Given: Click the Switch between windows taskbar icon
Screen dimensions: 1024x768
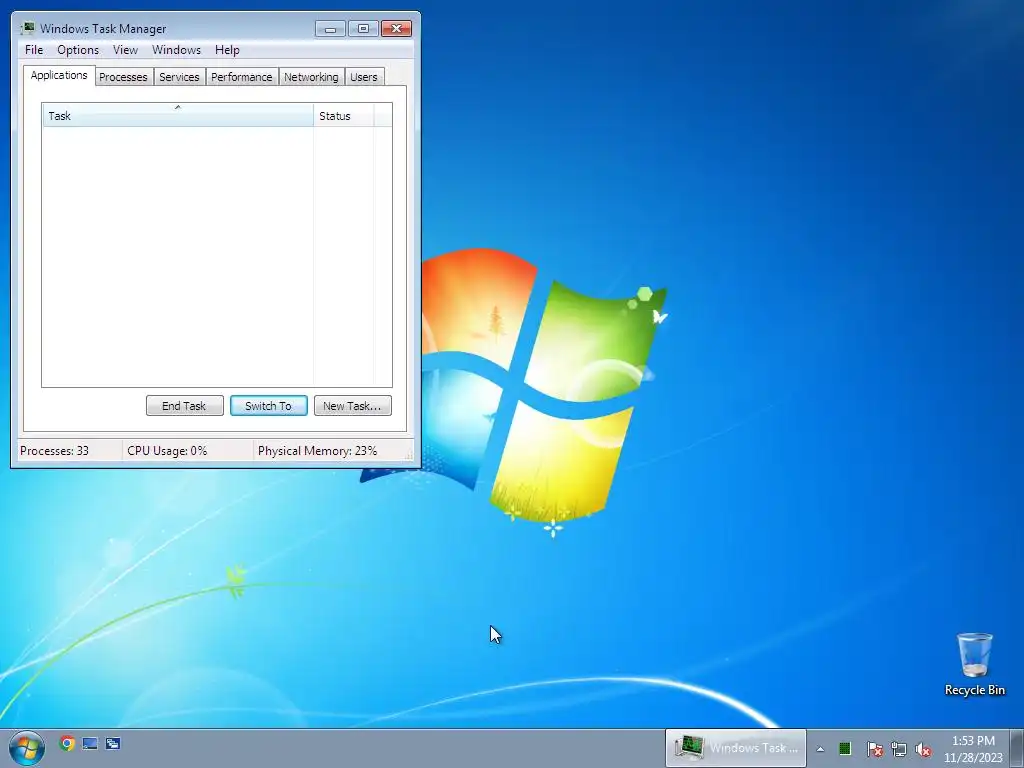Looking at the screenshot, I should pos(113,743).
